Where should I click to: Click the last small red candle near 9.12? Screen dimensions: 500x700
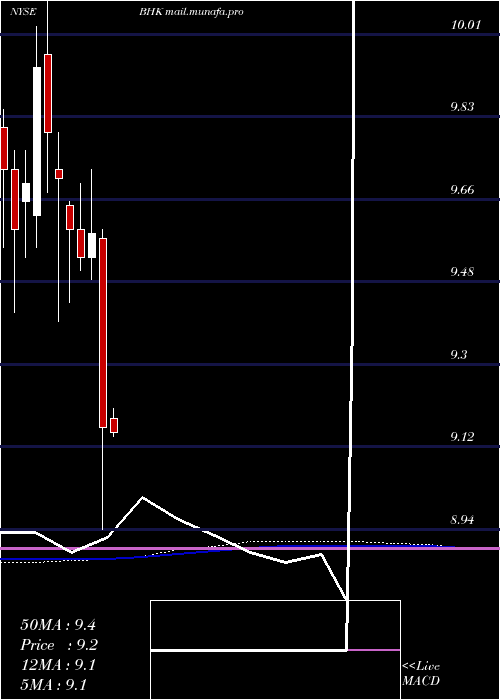114,425
